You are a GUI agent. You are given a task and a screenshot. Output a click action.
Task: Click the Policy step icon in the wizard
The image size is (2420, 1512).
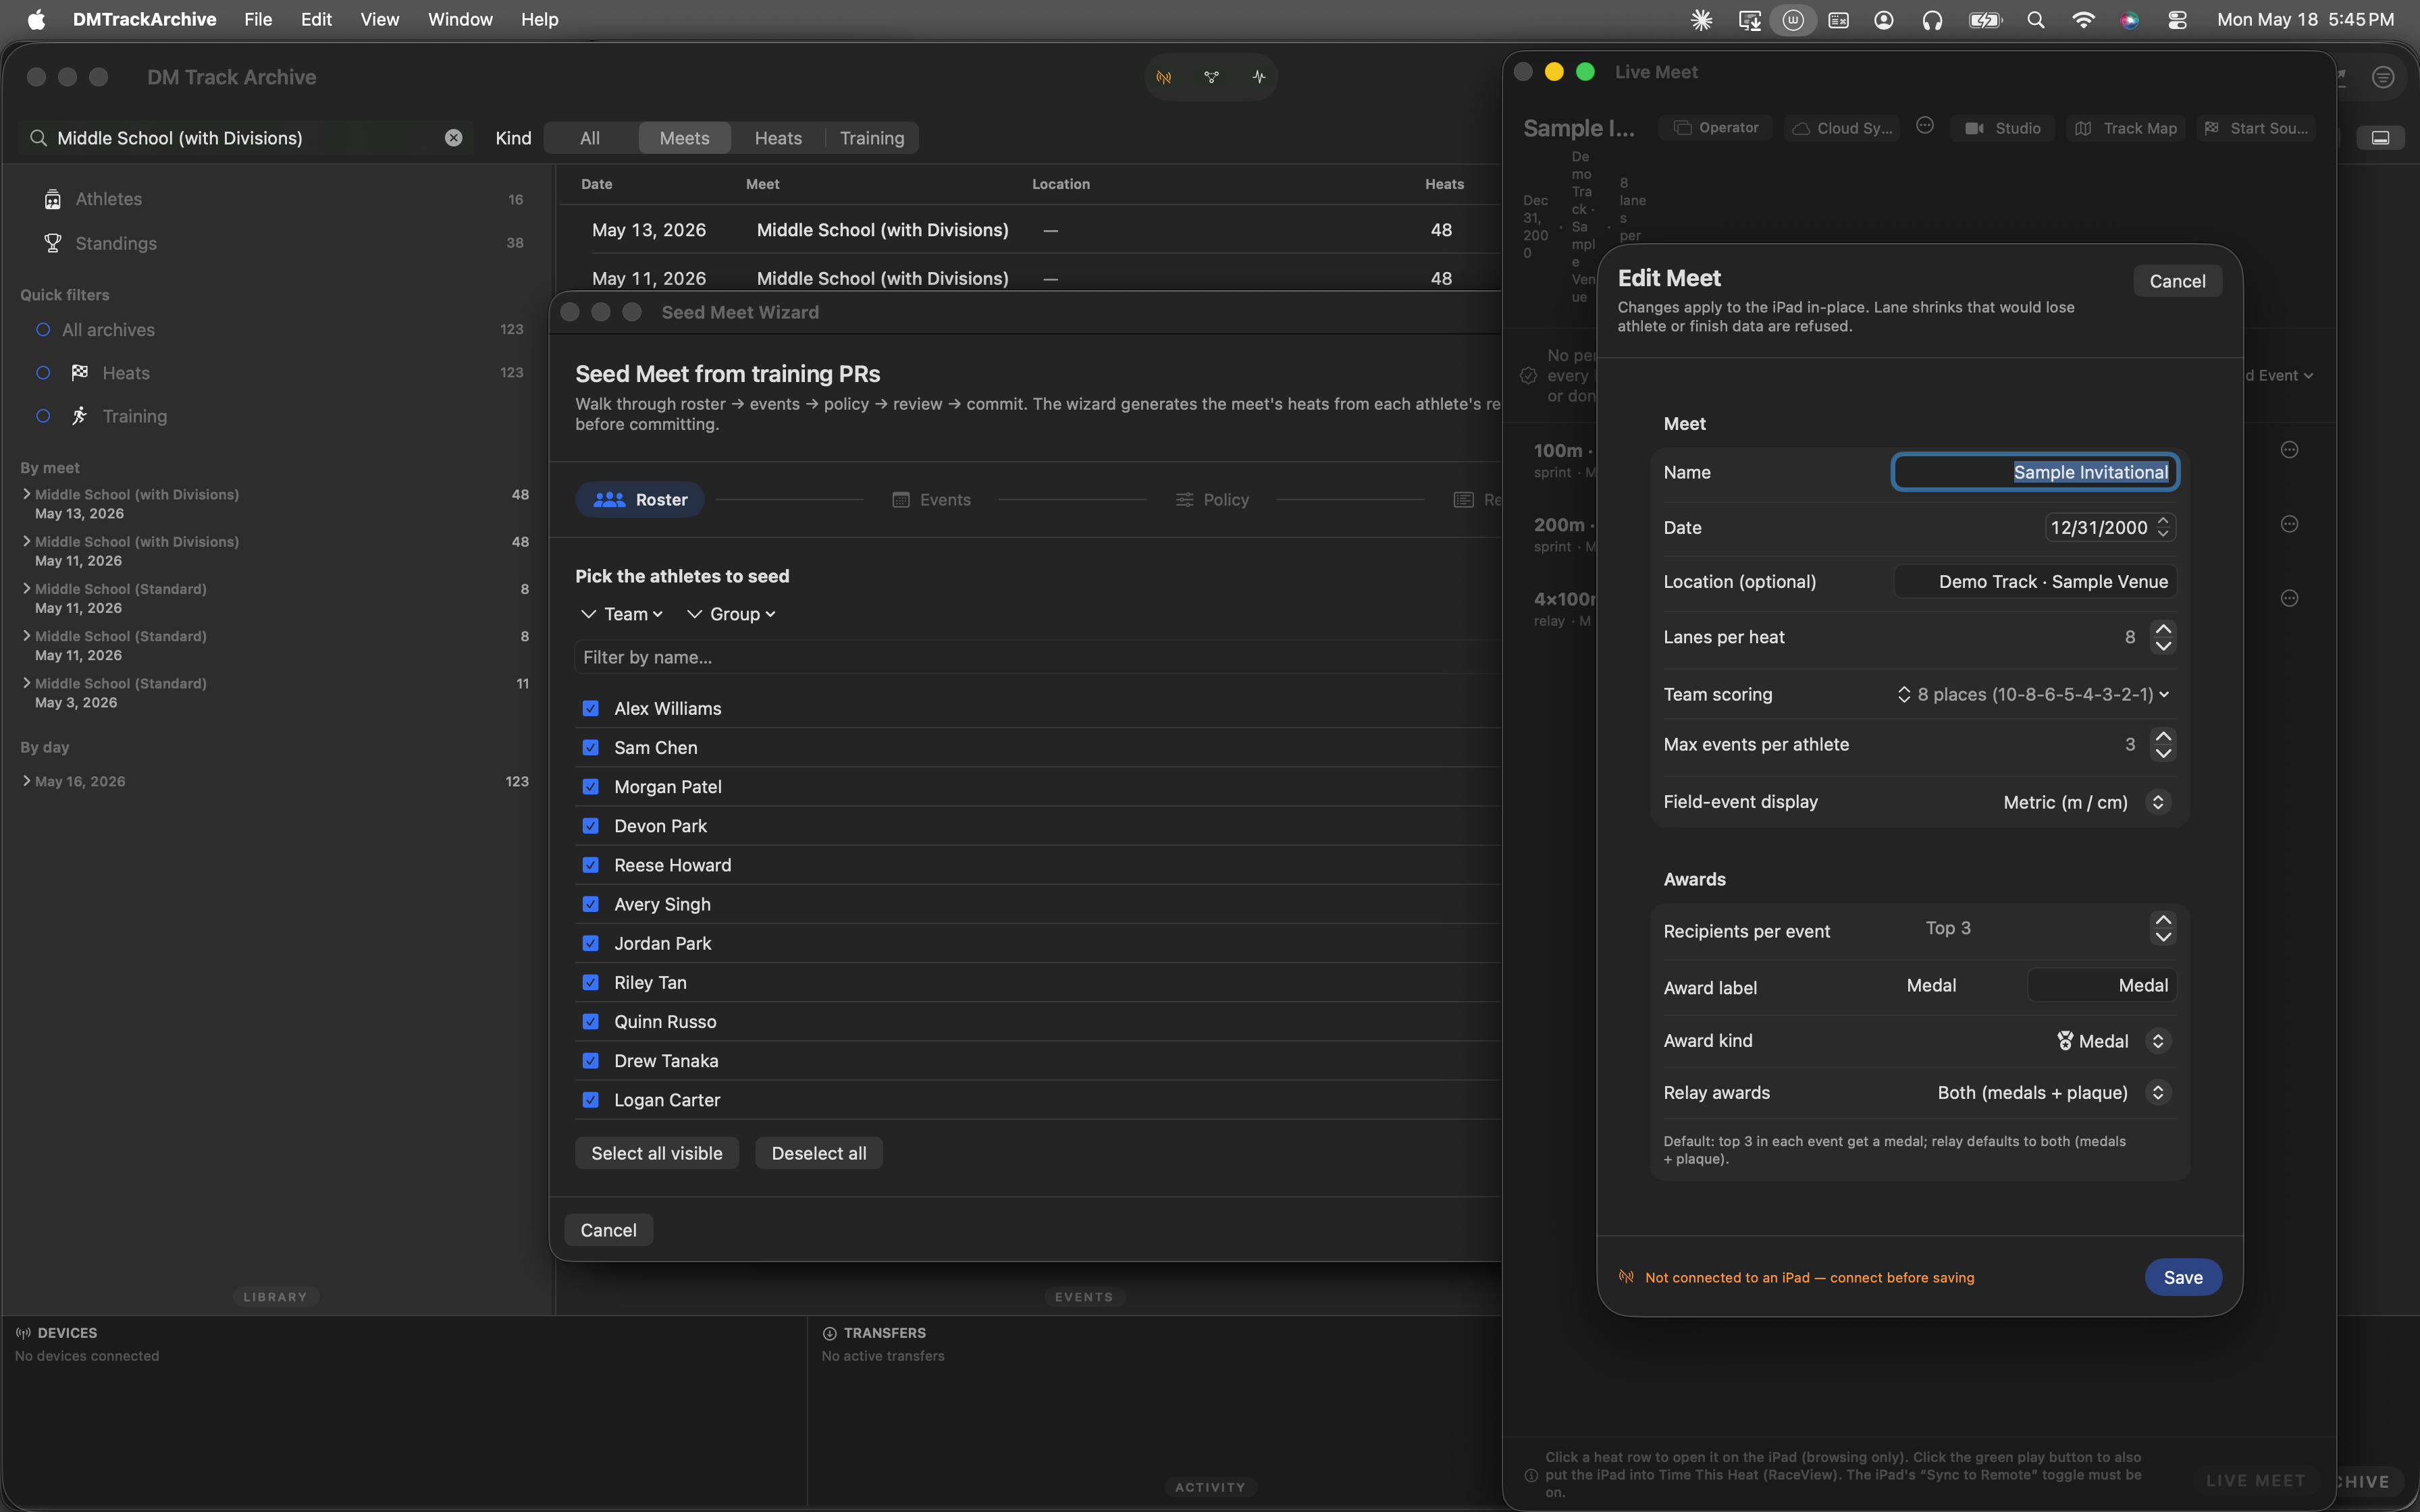[1184, 500]
